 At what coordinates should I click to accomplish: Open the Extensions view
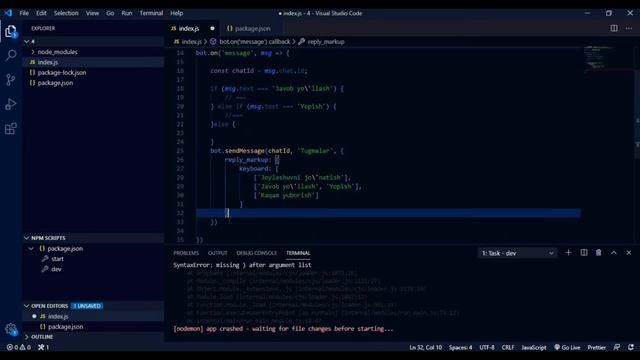11,129
